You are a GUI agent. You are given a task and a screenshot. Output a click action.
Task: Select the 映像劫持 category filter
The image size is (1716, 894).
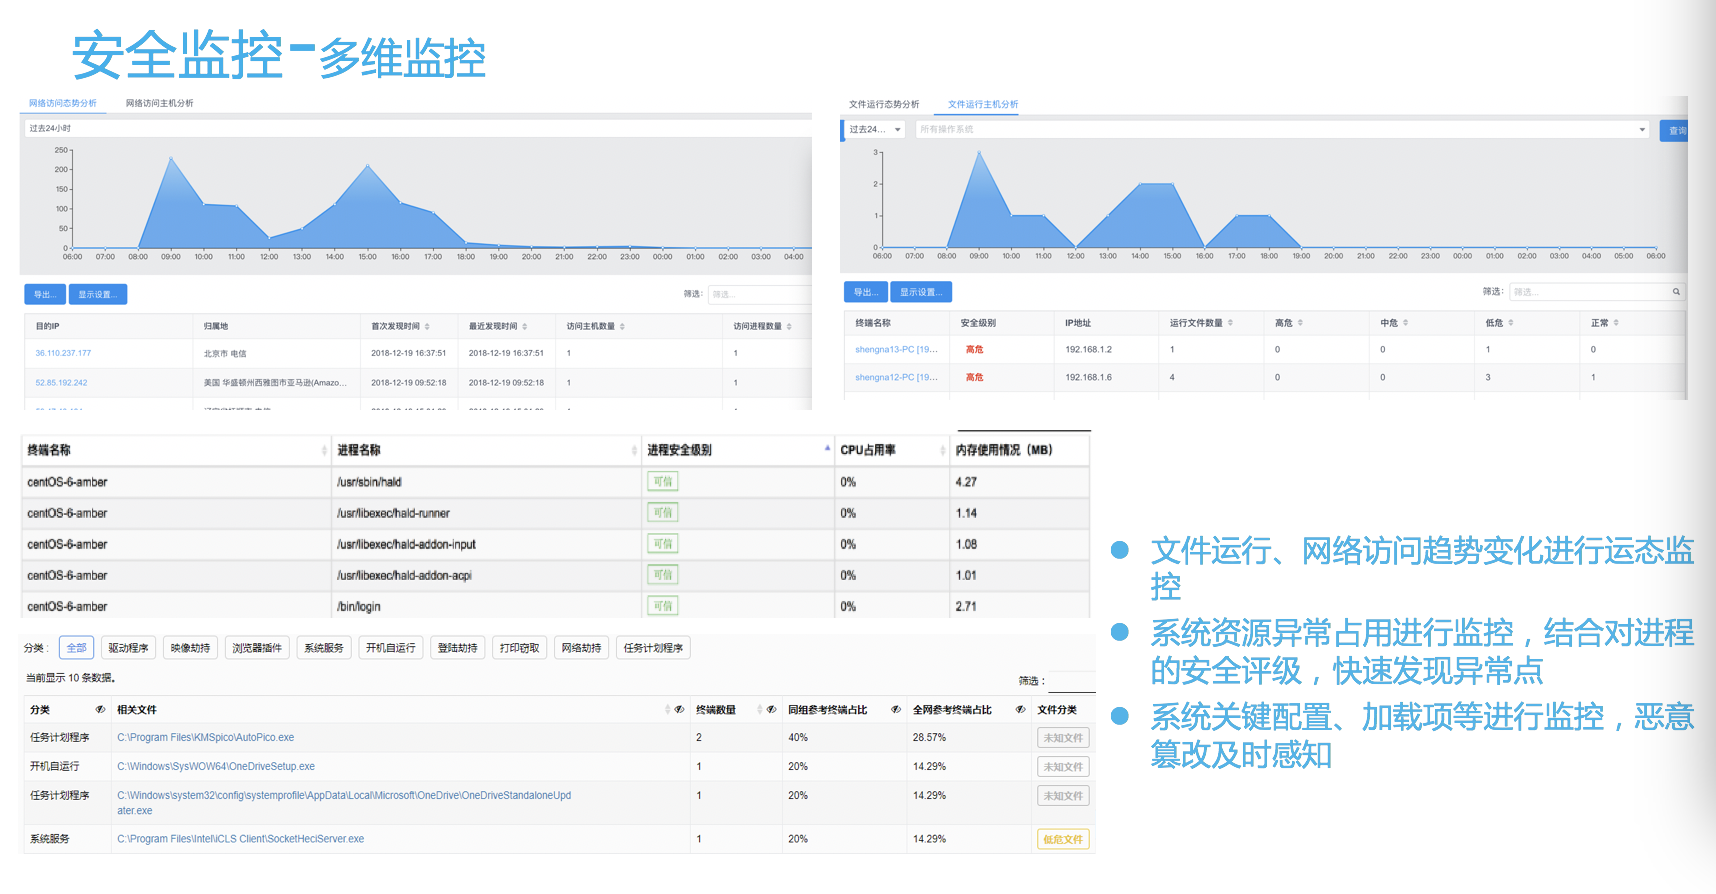(191, 648)
